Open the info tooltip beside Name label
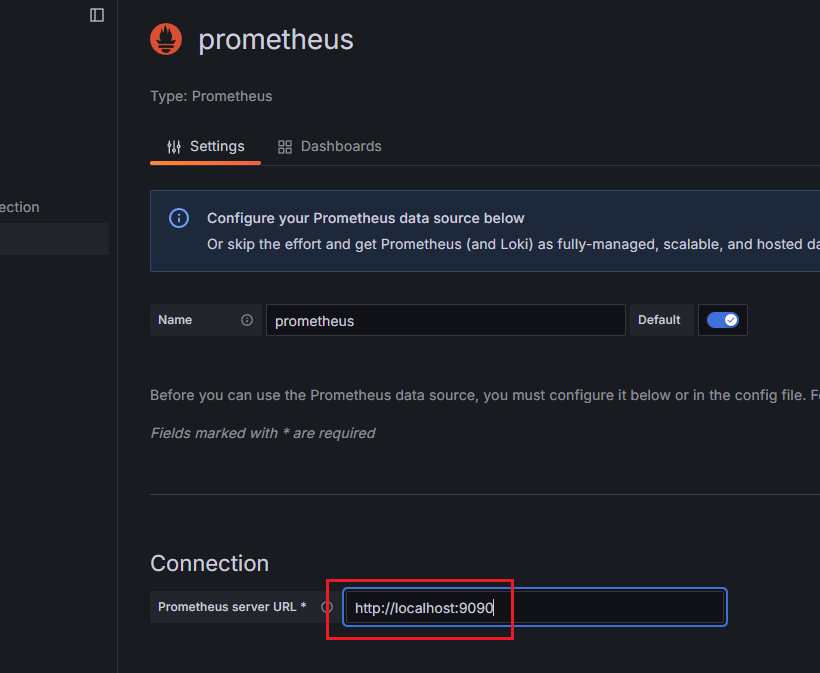 247,320
